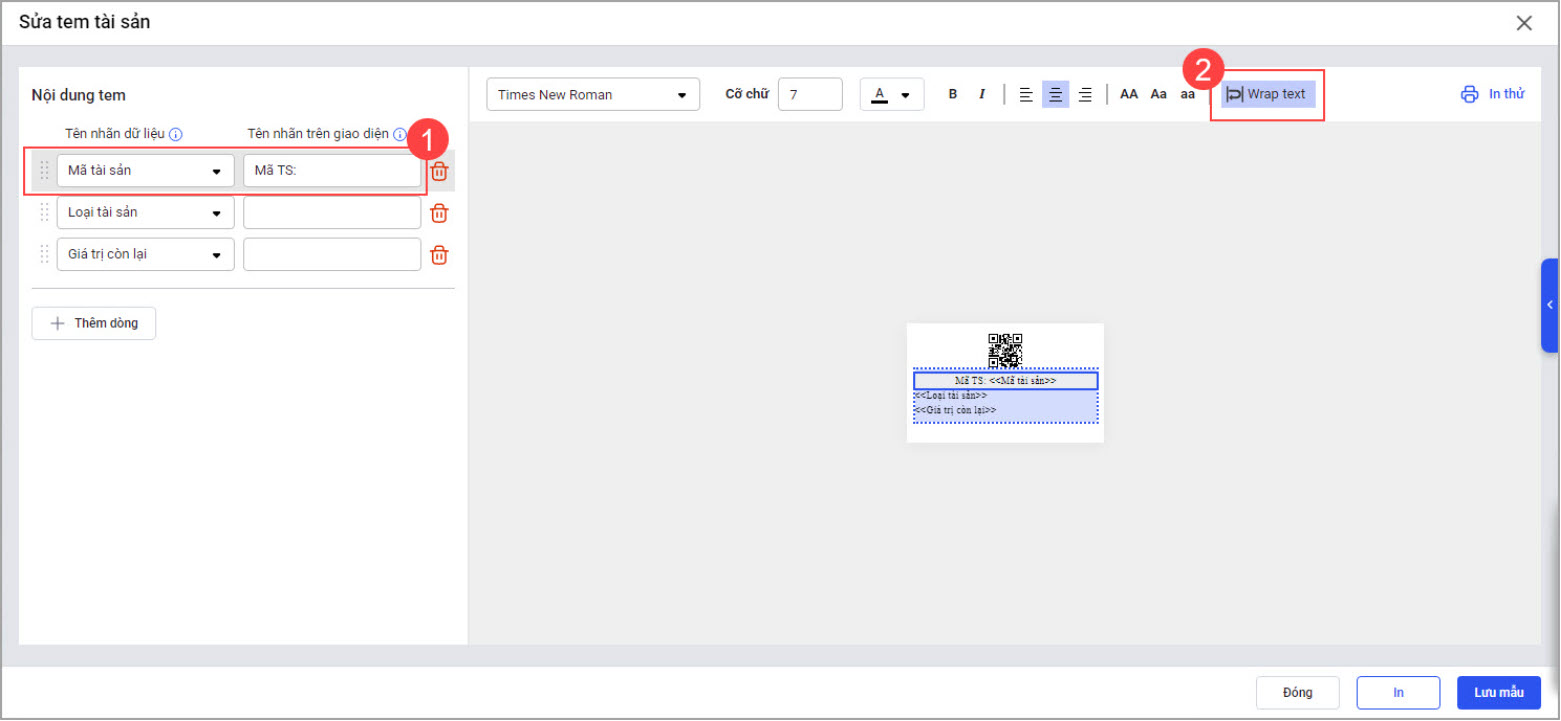Image resolution: width=1561 pixels, height=721 pixels.
Task: Open the Times New Roman font dropdown
Action: [593, 95]
